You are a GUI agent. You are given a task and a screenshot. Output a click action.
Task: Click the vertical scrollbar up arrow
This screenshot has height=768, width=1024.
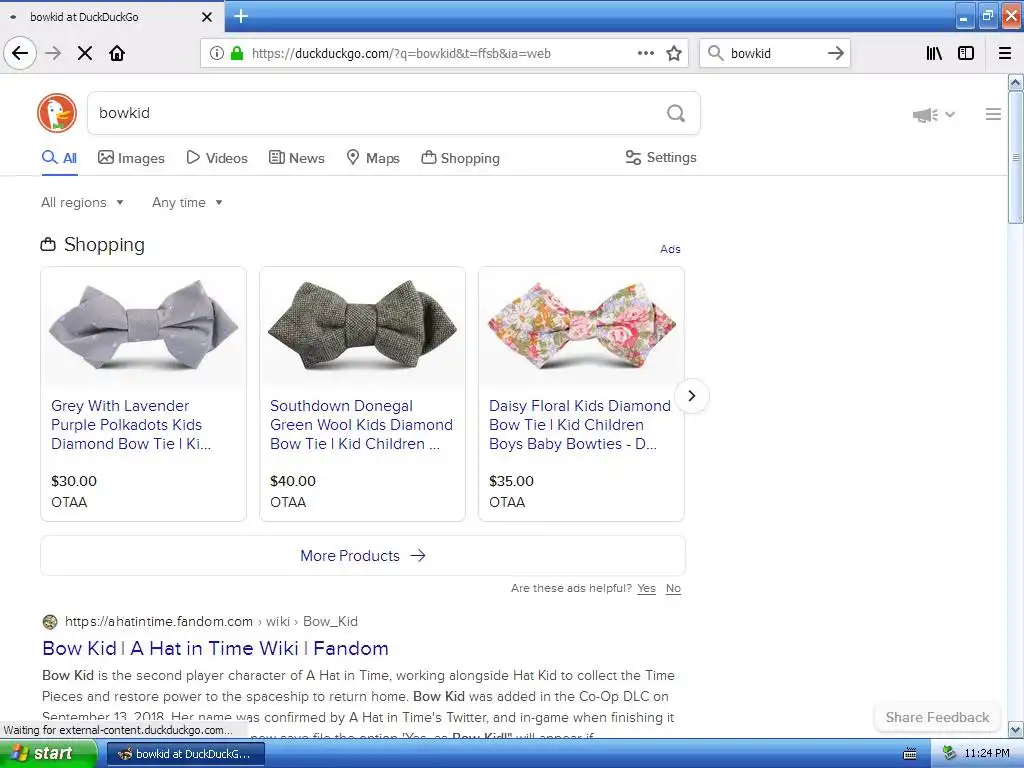pyautogui.click(x=1015, y=82)
